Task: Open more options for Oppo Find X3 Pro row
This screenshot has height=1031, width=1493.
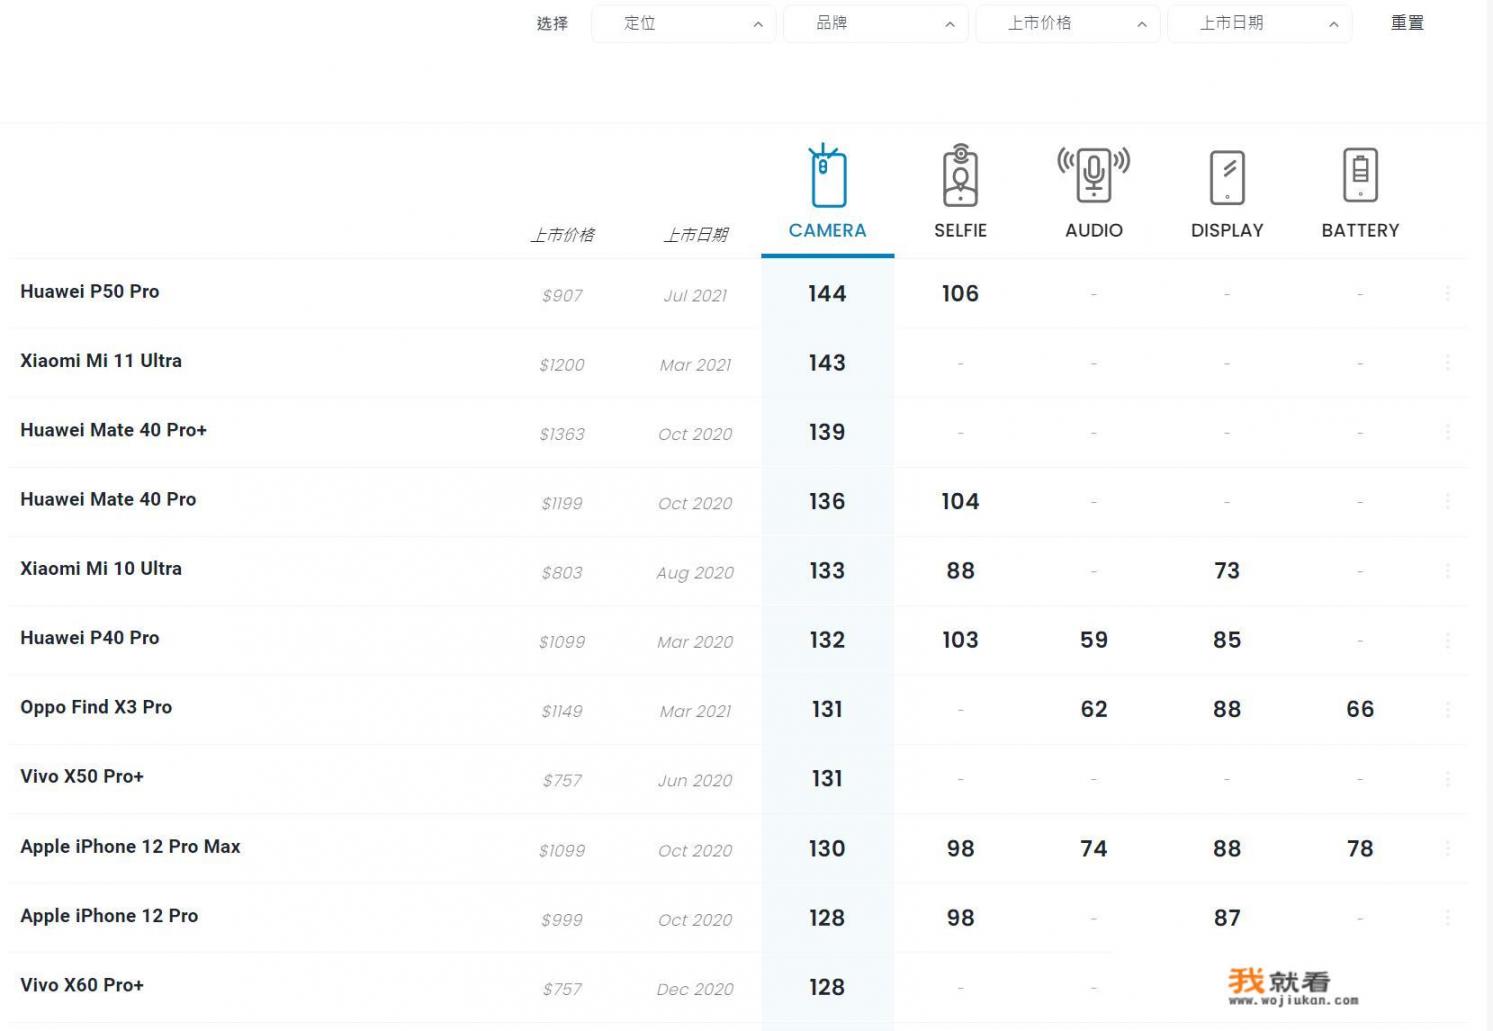Action: (1447, 709)
